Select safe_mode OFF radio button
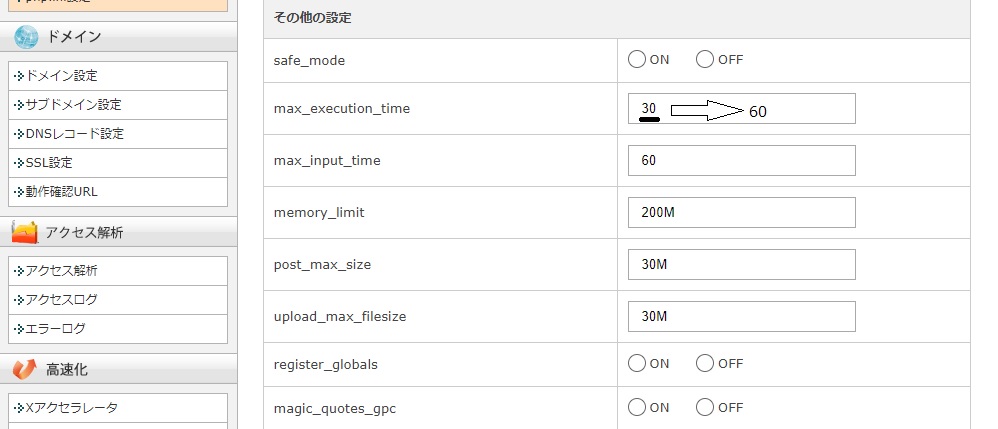 [705, 59]
